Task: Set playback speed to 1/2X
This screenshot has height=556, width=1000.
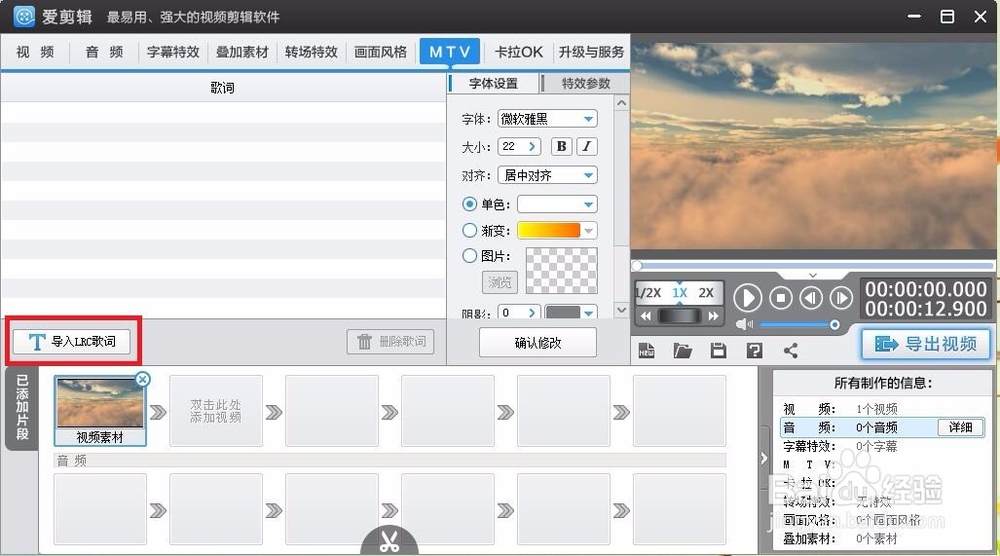Action: coord(648,293)
